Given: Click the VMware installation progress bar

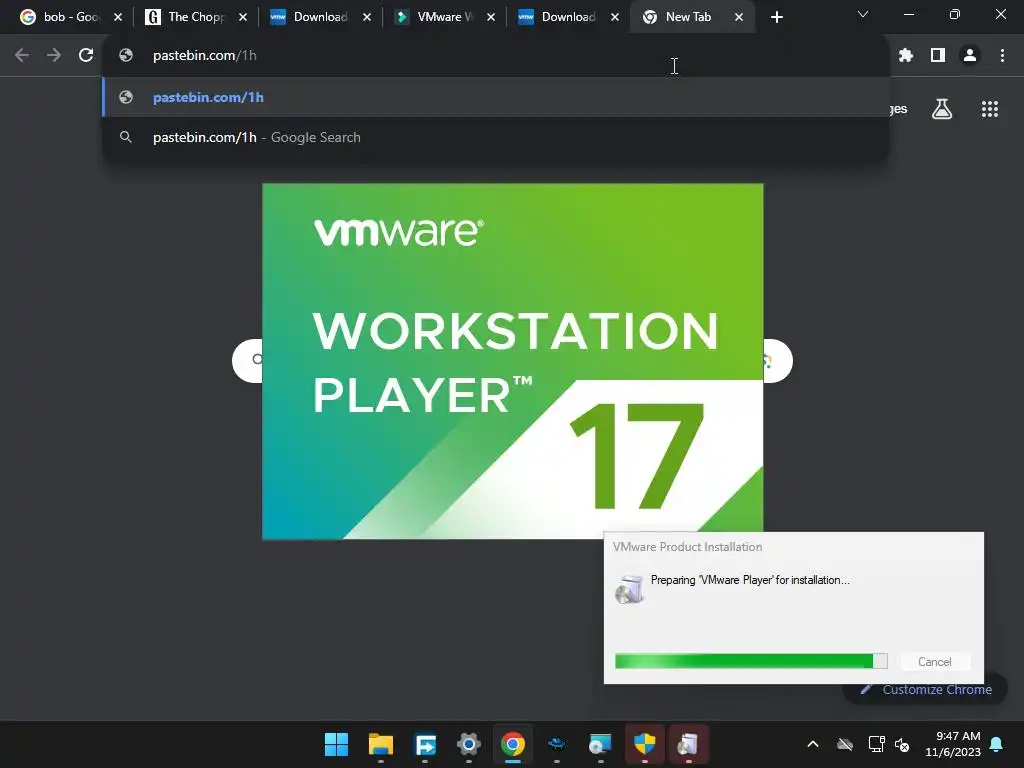Looking at the screenshot, I should coord(751,661).
